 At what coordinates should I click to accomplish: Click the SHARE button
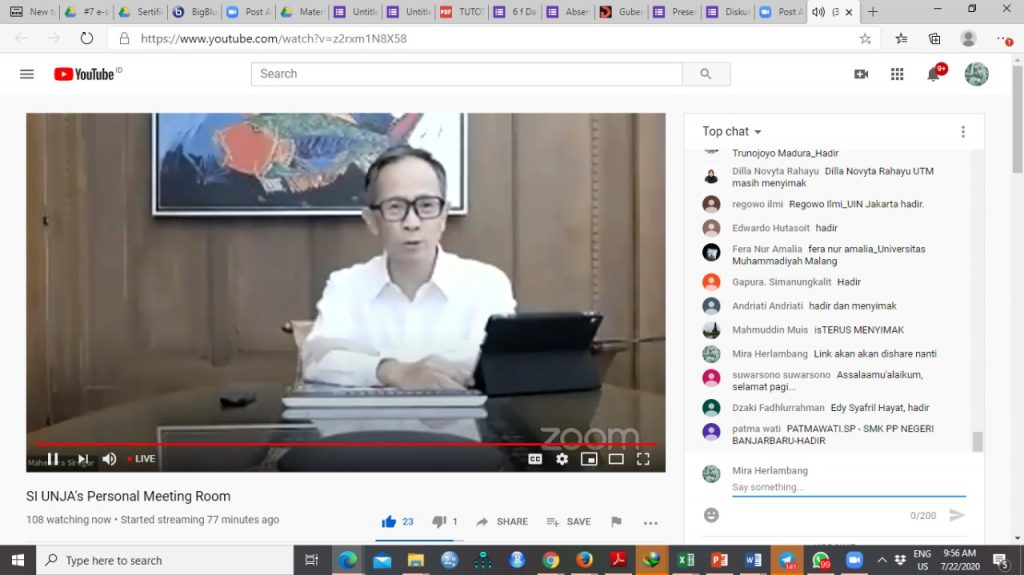point(502,521)
